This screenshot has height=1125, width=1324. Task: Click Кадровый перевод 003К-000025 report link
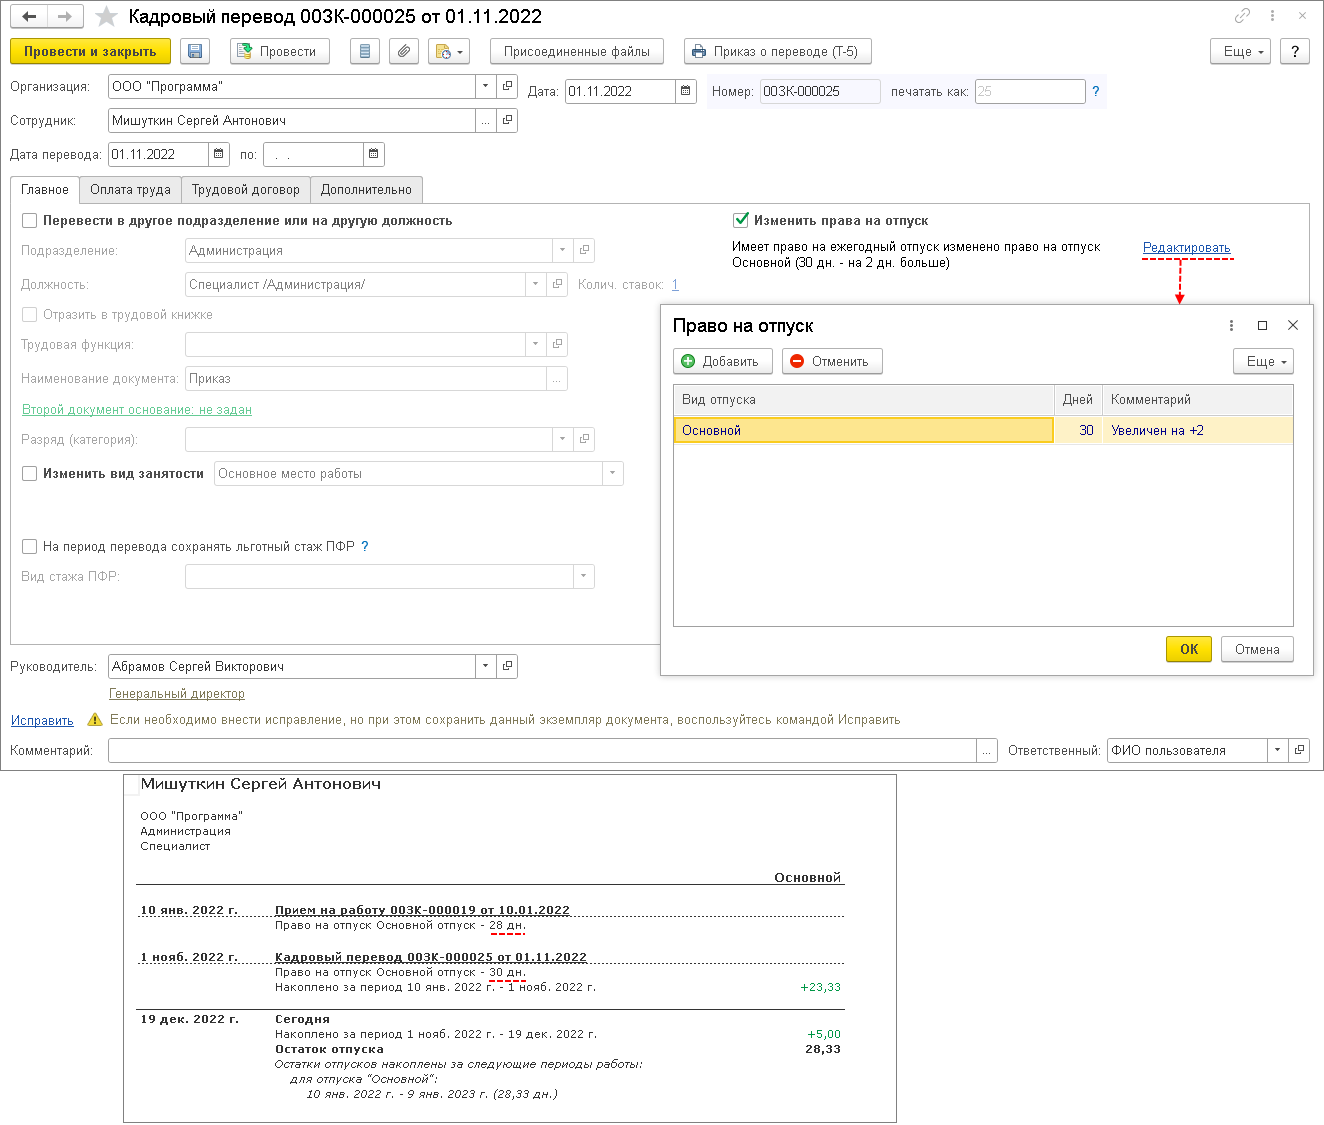pos(431,957)
